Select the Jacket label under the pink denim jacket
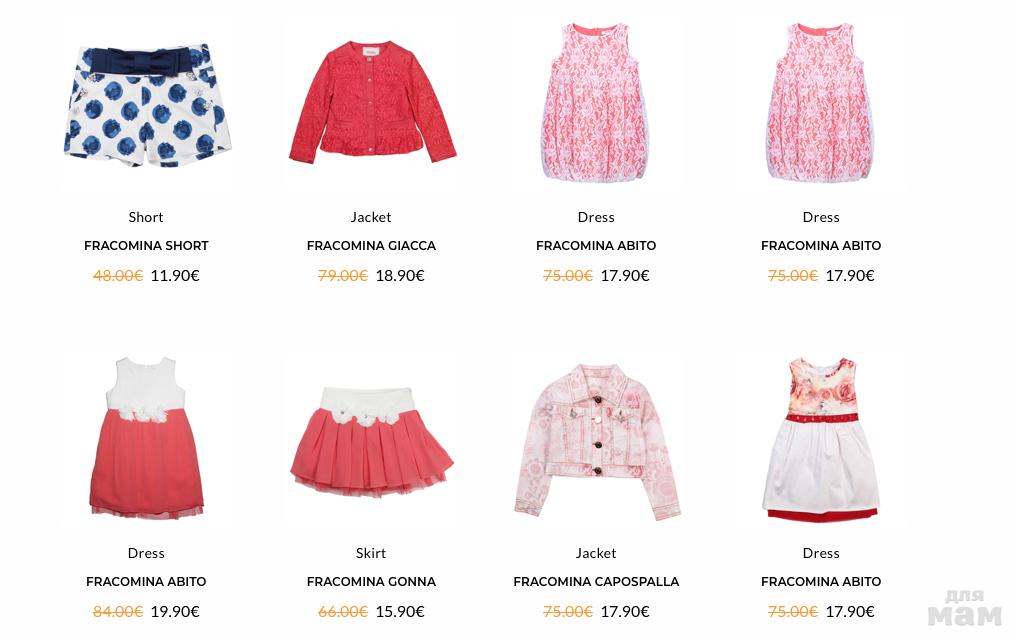The image size is (1018, 641). point(596,553)
